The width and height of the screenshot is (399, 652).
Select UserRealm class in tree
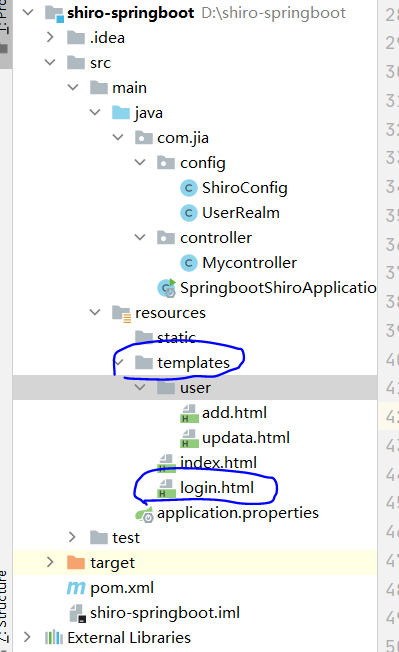pos(241,213)
